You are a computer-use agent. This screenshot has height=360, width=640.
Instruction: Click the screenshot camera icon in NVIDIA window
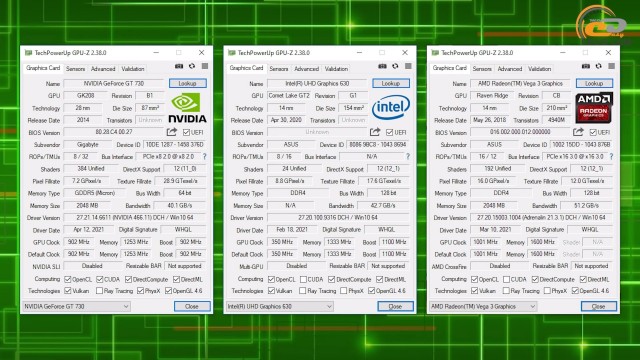pyautogui.click(x=179, y=66)
